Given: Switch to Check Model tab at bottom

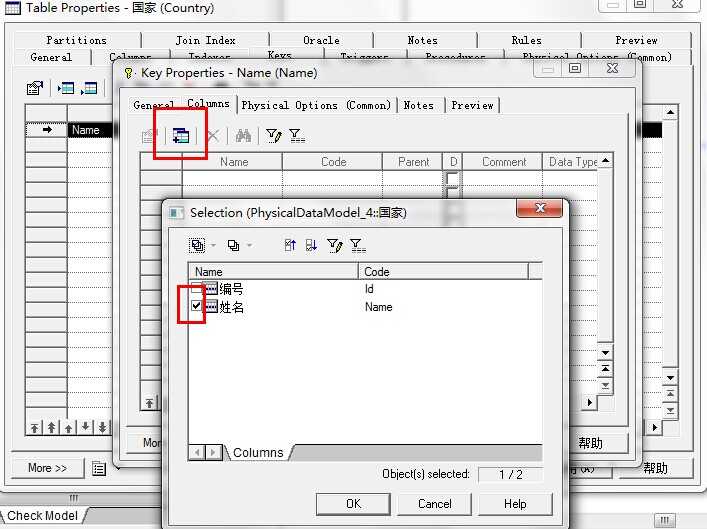Looking at the screenshot, I should pos(42,515).
